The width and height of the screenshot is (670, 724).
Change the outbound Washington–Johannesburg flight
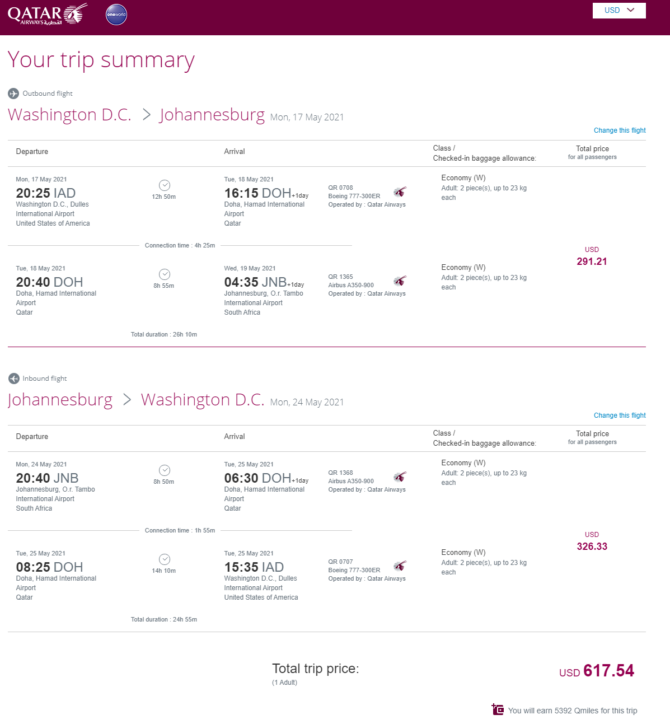point(619,130)
